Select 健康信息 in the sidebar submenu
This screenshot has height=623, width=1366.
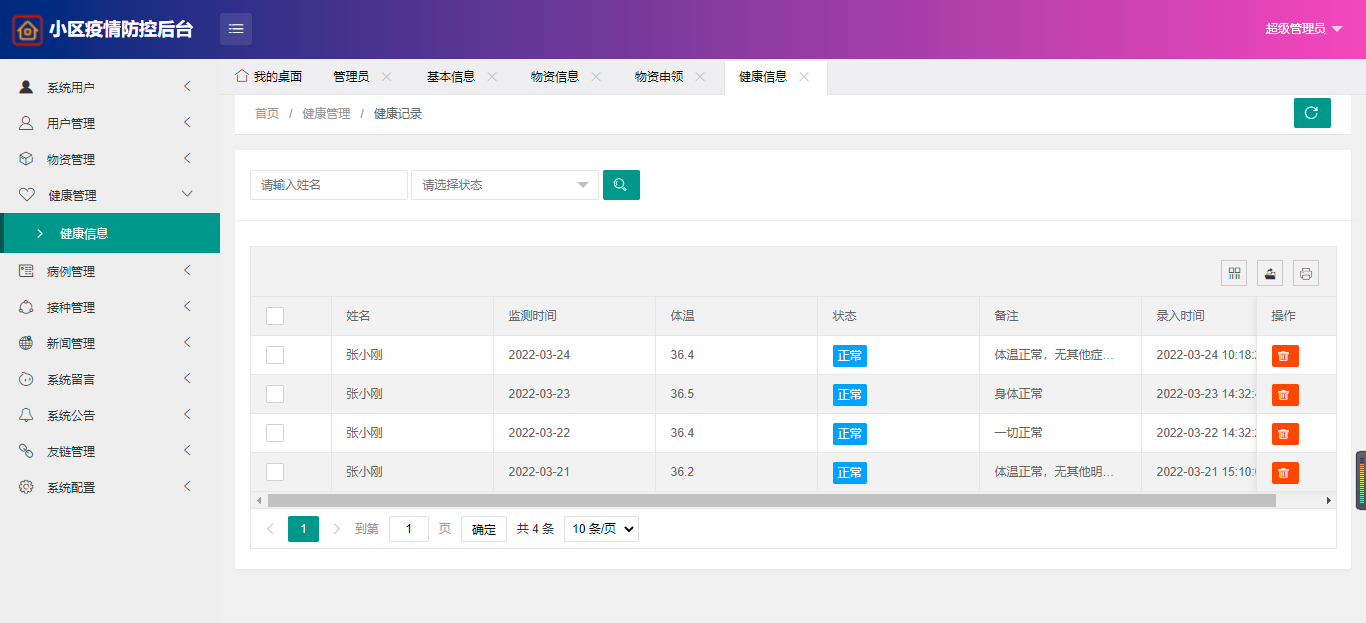point(110,233)
